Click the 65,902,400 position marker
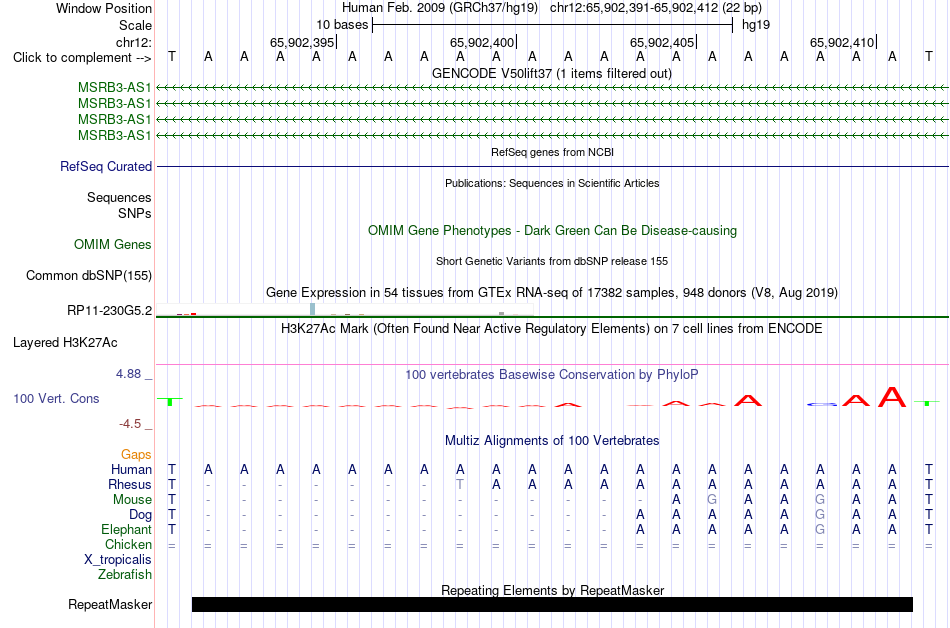 [483, 42]
